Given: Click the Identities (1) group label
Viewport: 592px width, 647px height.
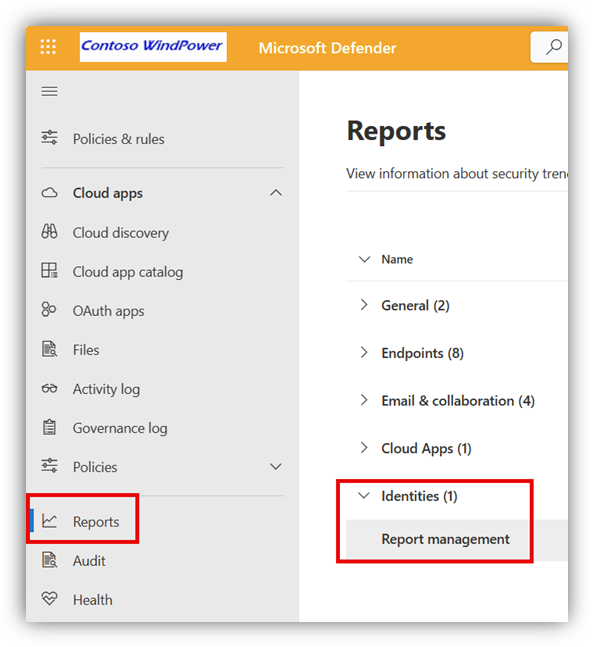Looking at the screenshot, I should (419, 496).
